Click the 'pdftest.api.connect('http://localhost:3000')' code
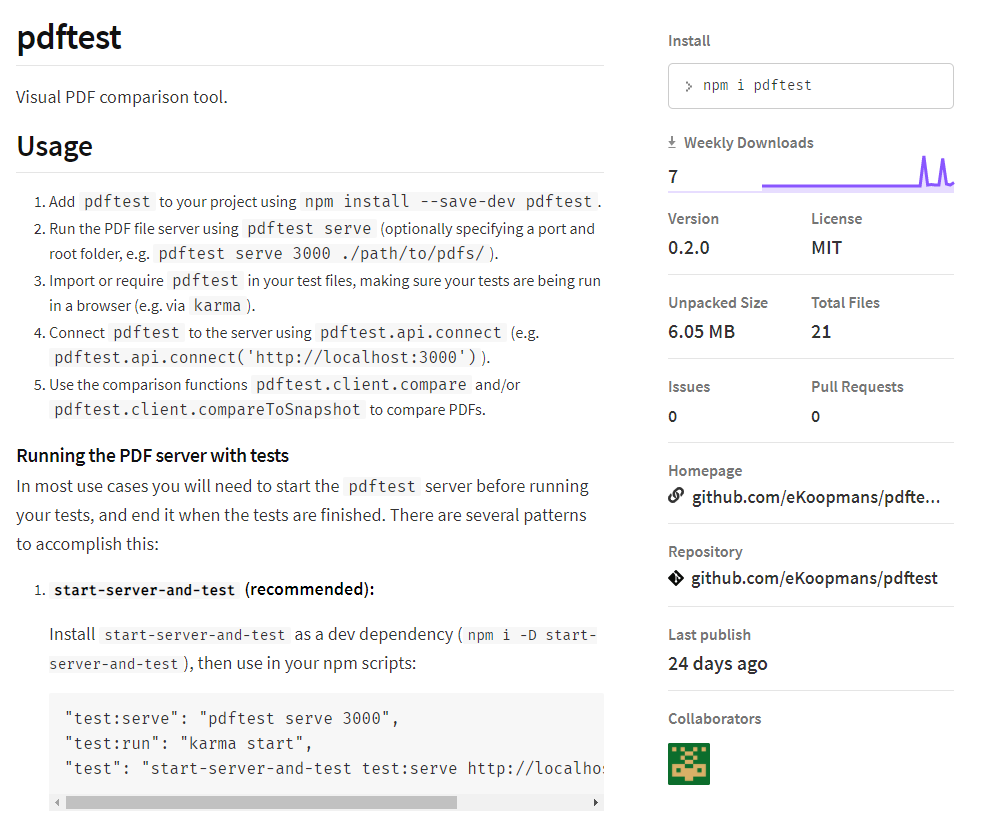The height and width of the screenshot is (818, 986). point(265,357)
